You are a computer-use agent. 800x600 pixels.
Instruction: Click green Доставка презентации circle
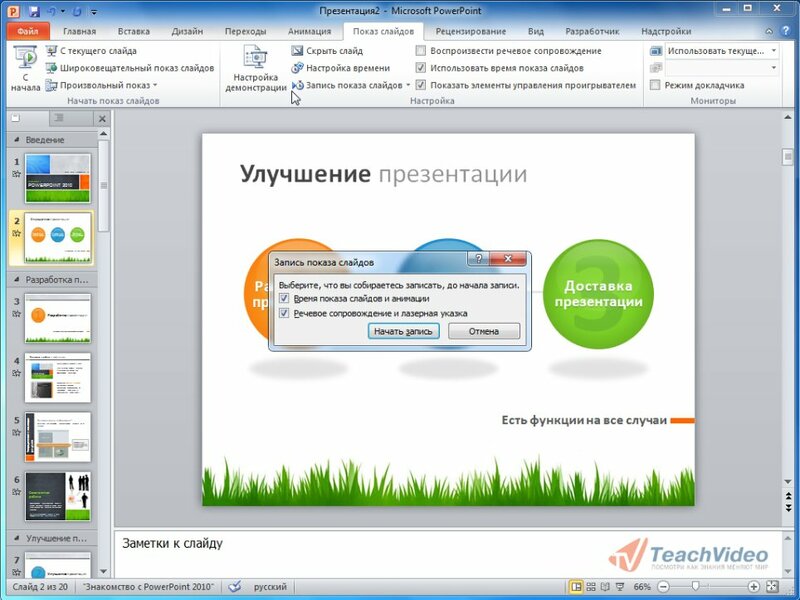pos(598,294)
